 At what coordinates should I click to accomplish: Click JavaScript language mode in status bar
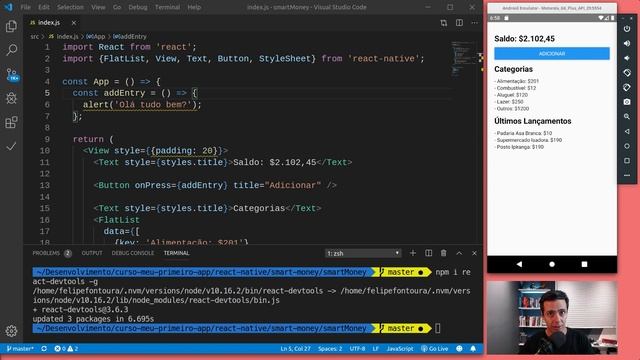[x=400, y=349]
